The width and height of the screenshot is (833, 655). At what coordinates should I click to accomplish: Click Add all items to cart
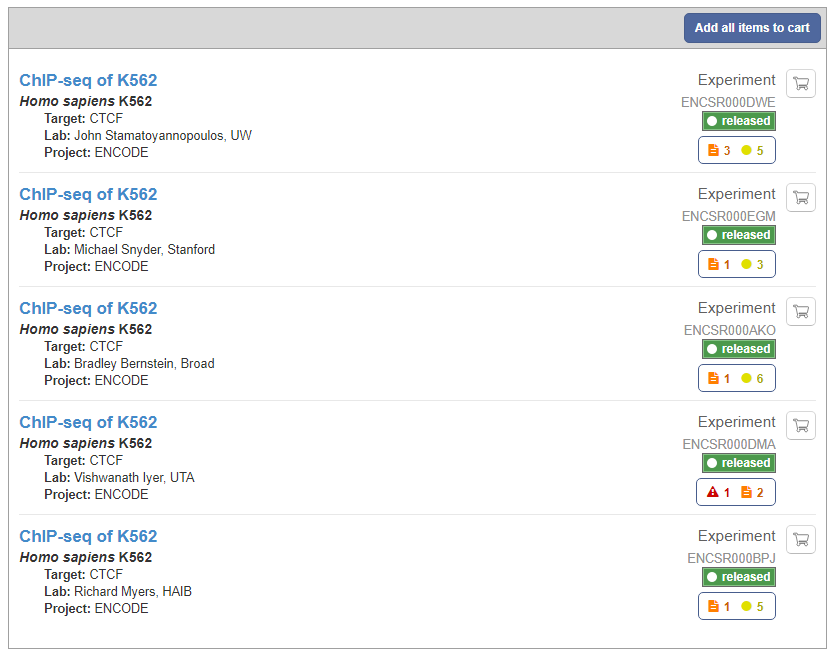pos(752,28)
